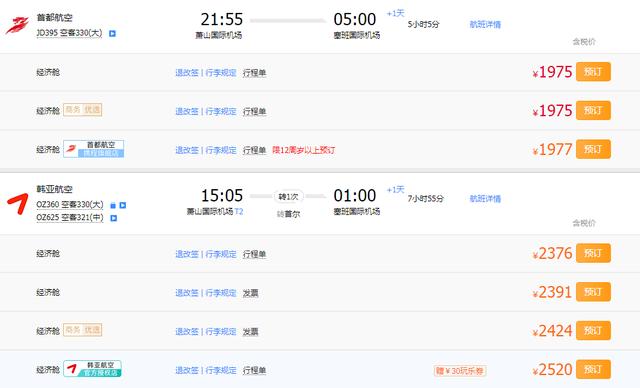The width and height of the screenshot is (640, 388).
Task: Click the blue lock icon beside OZ360
Action: point(113,205)
